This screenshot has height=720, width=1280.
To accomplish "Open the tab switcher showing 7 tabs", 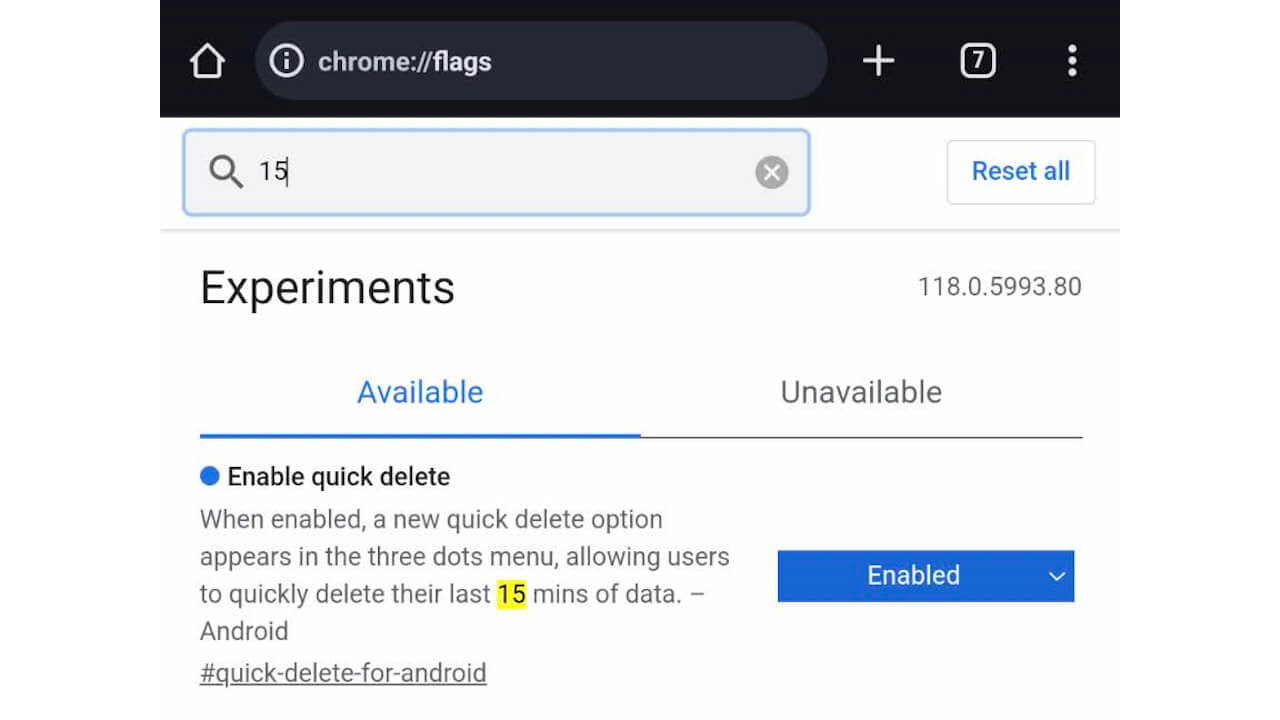I will 977,61.
